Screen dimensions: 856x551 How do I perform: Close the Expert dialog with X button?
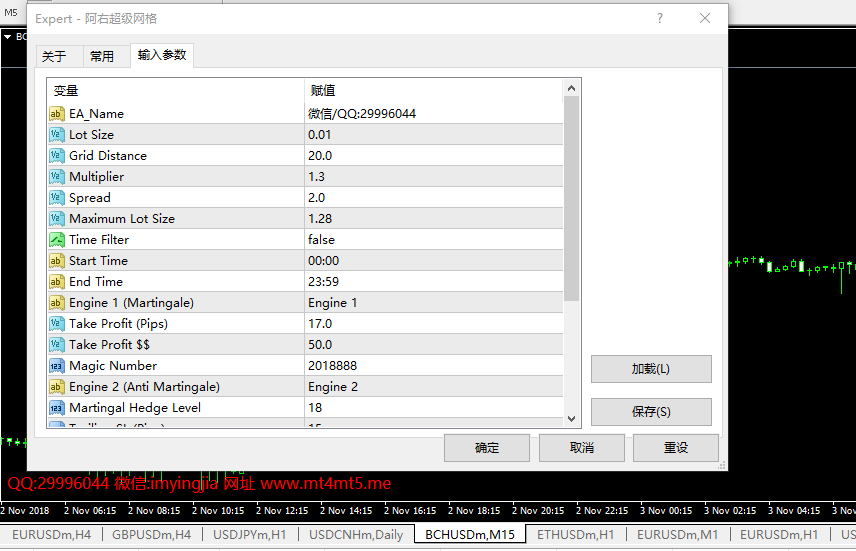point(705,19)
